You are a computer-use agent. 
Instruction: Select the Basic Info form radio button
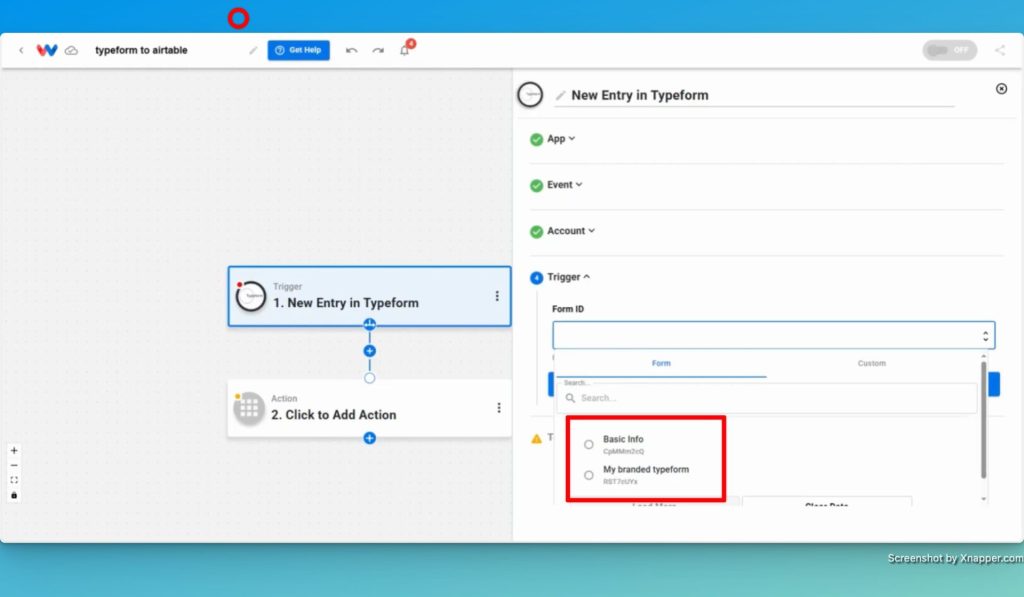(x=588, y=444)
